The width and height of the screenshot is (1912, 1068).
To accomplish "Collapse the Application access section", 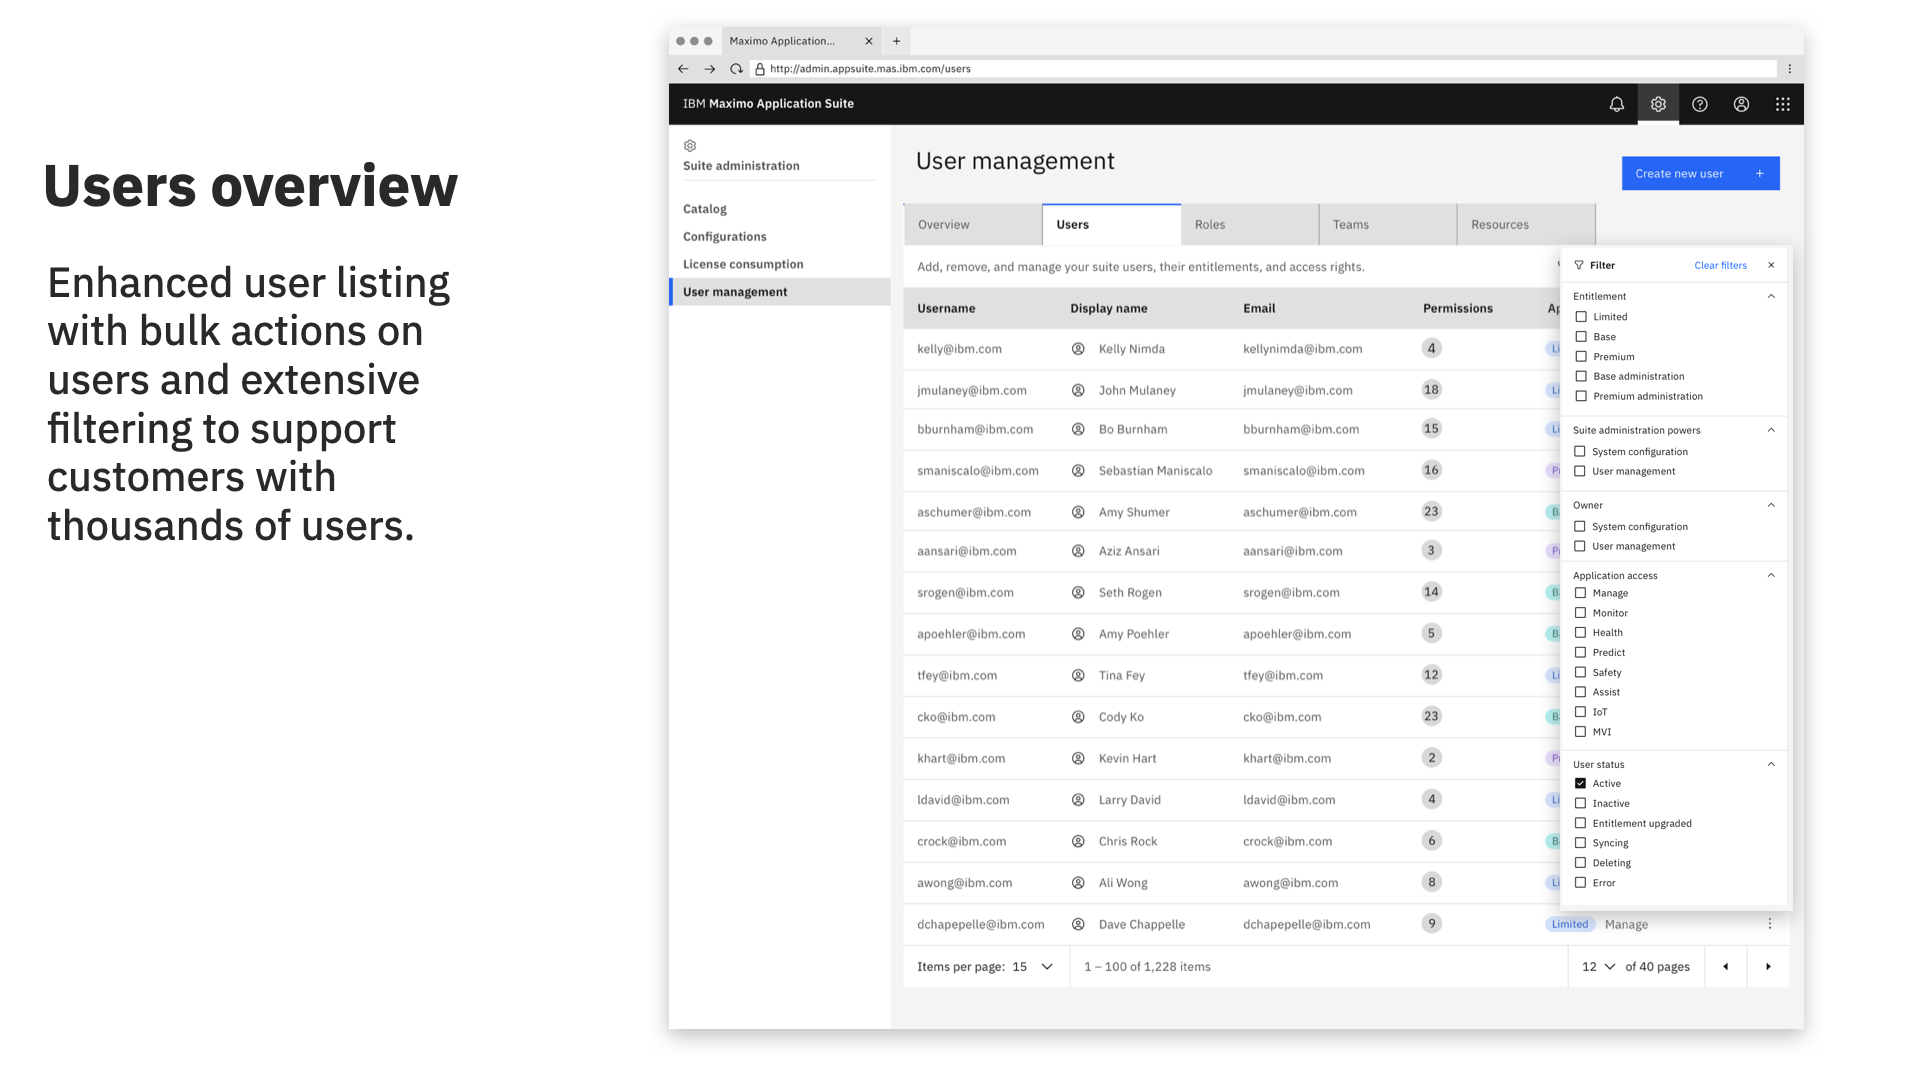I will pos(1771,575).
